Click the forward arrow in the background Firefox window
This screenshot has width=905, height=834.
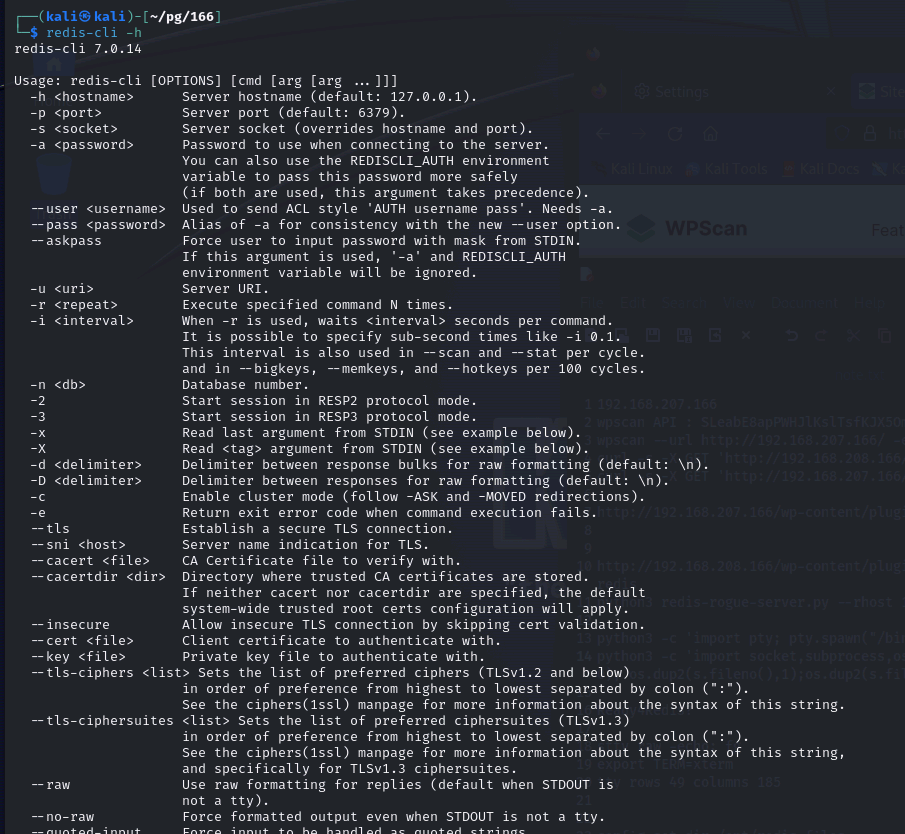click(639, 134)
